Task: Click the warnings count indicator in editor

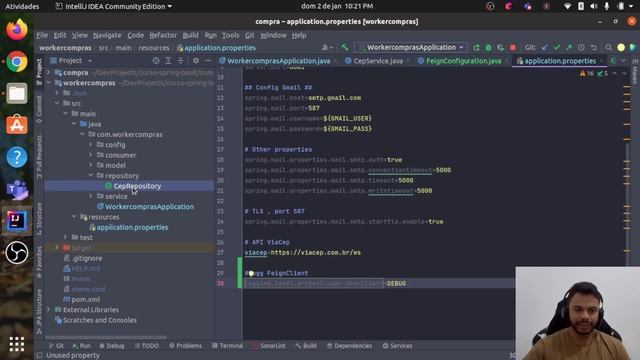Action: 587,73
